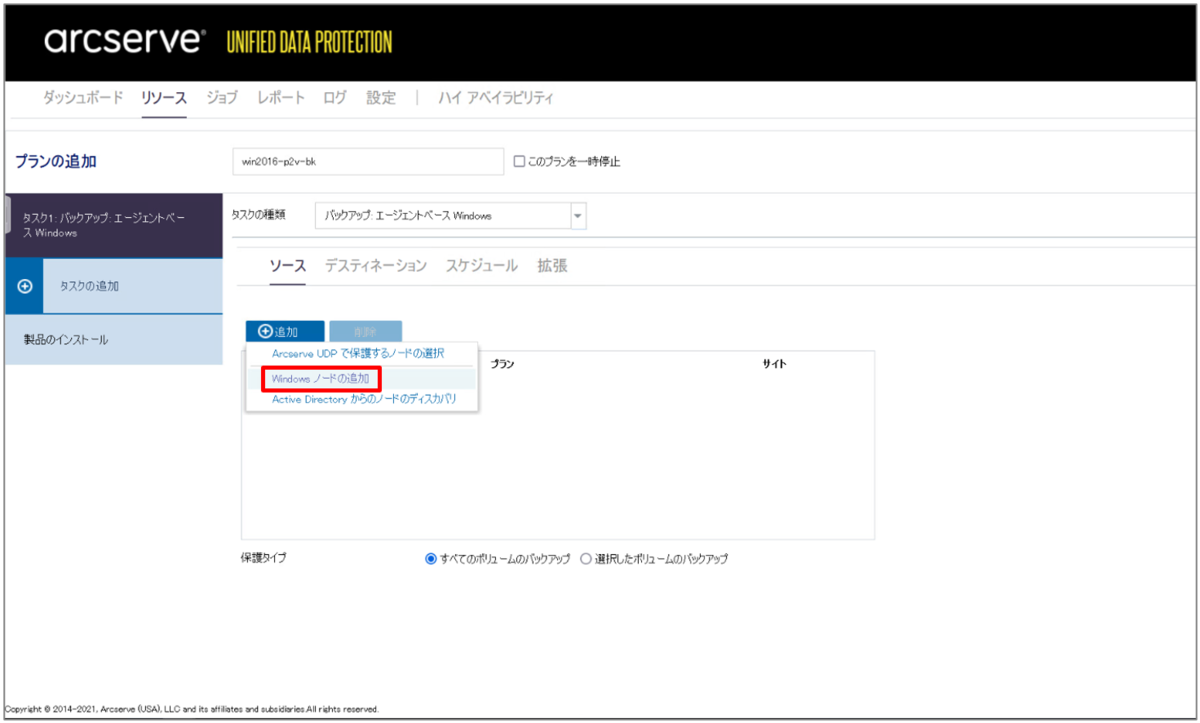Viewport: 1200px width, 723px height.
Task: Toggle このプランを一時停止 checkbox
Action: (519, 162)
